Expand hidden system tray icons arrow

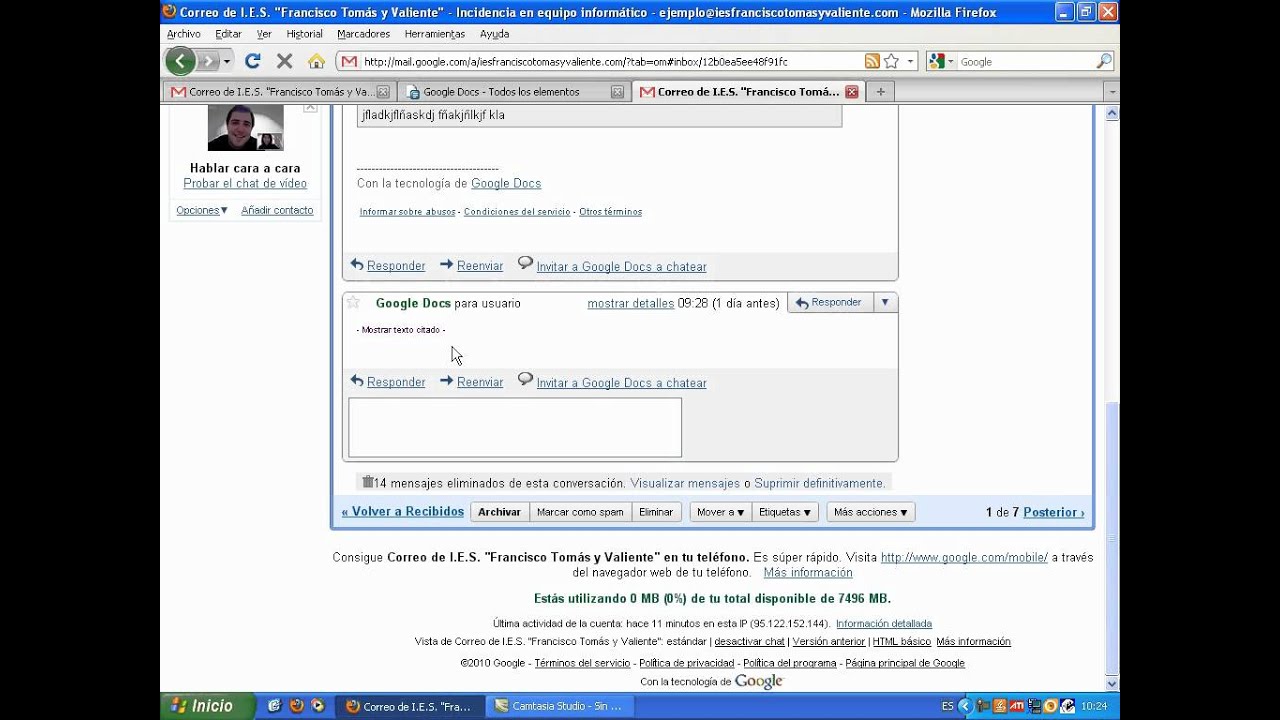point(965,706)
